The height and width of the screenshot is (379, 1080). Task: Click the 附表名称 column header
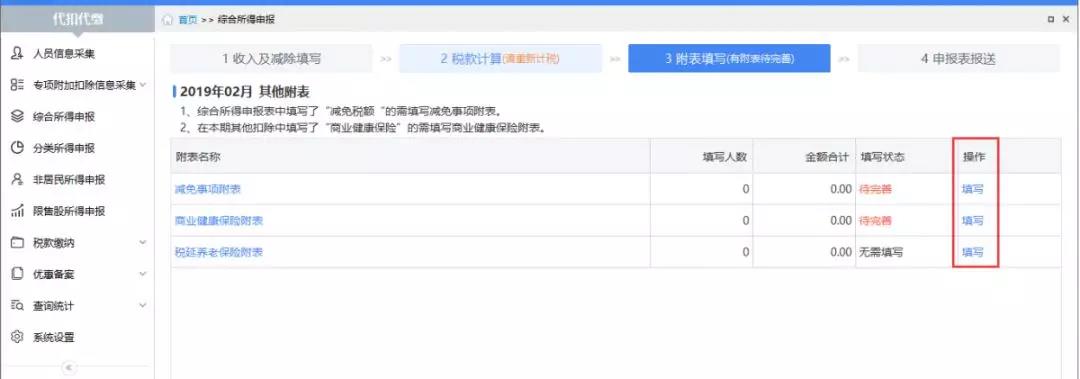198,157
